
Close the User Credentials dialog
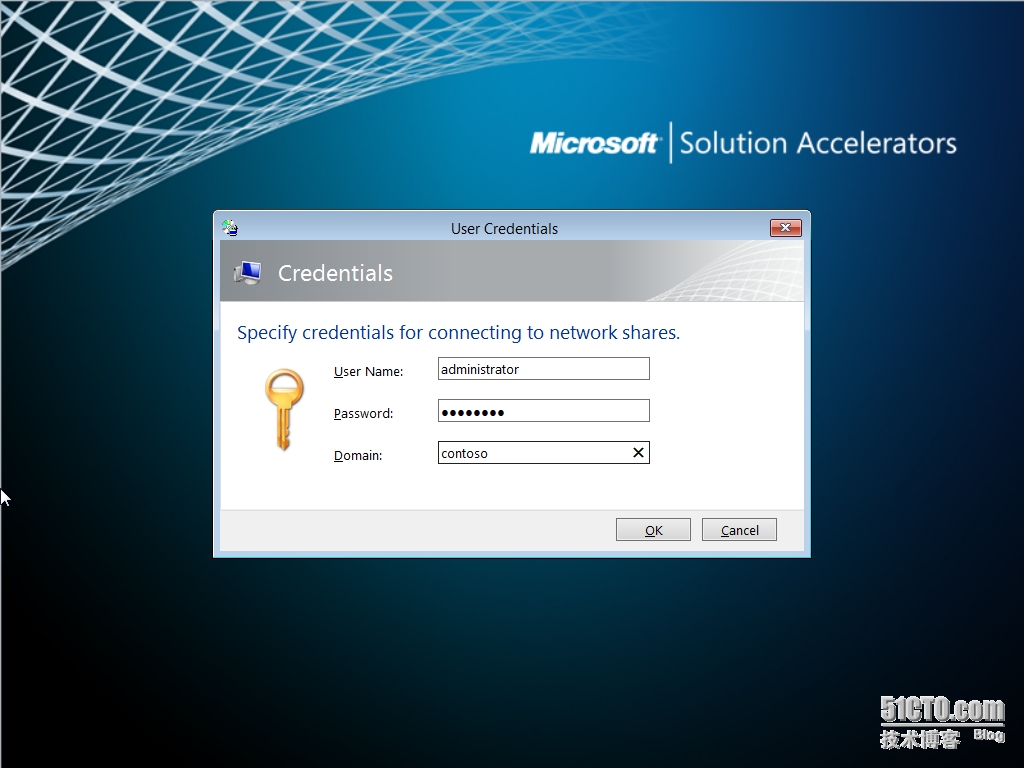coord(786,227)
